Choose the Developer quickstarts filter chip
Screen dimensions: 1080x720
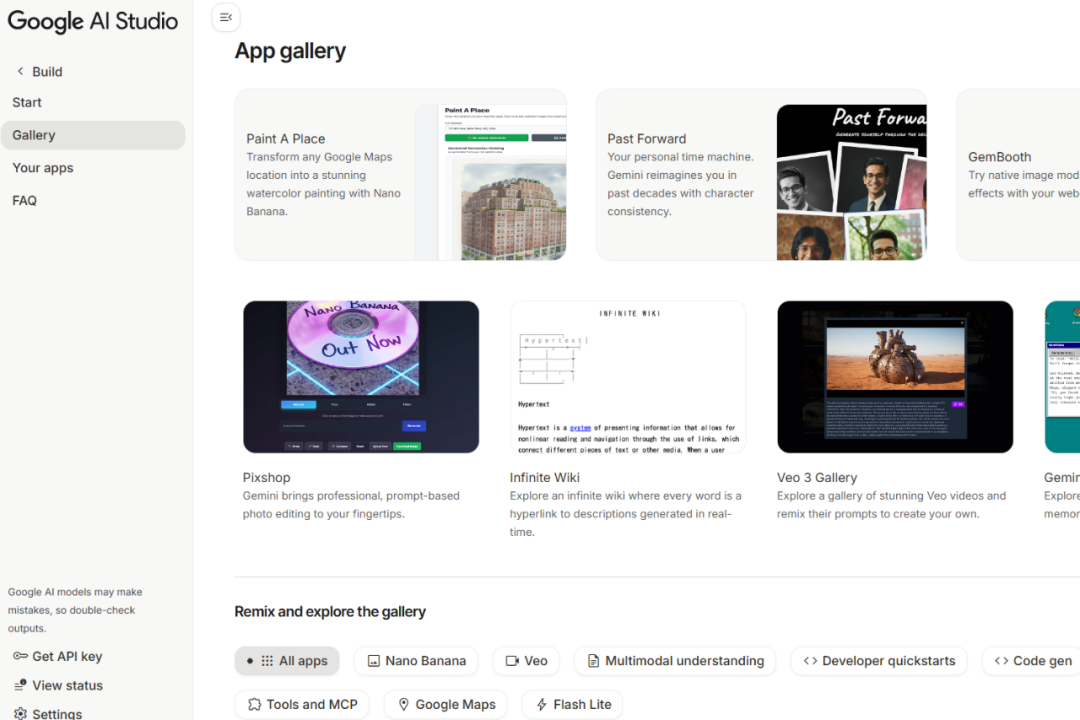(879, 661)
